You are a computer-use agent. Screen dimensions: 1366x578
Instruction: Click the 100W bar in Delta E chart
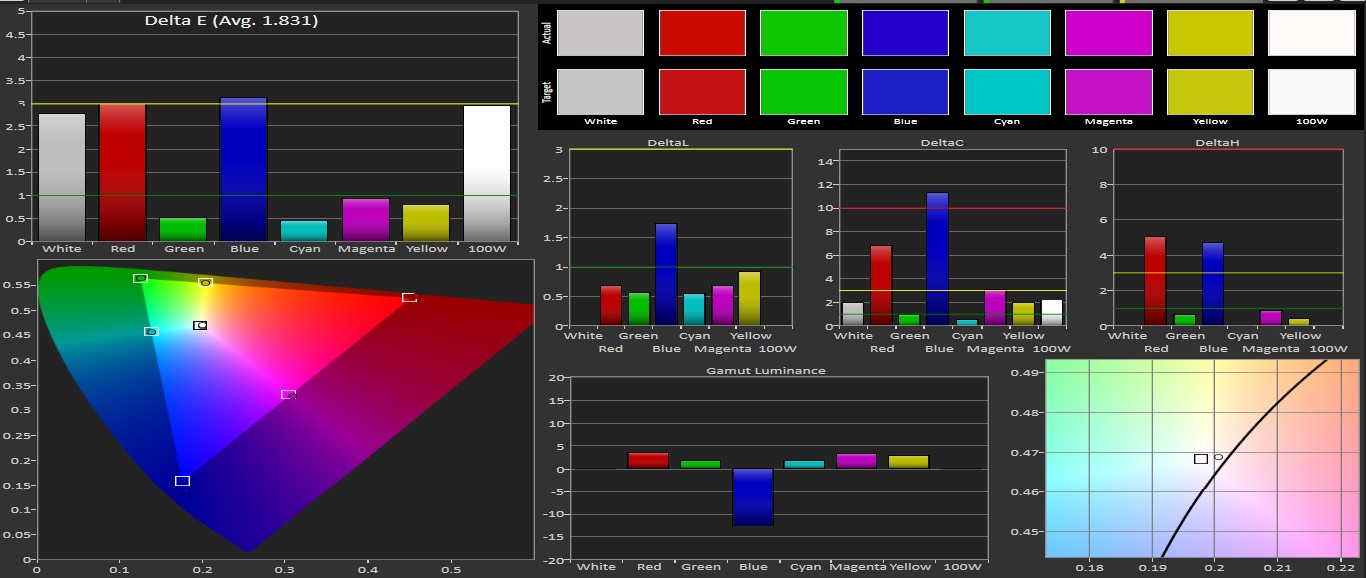(487, 173)
